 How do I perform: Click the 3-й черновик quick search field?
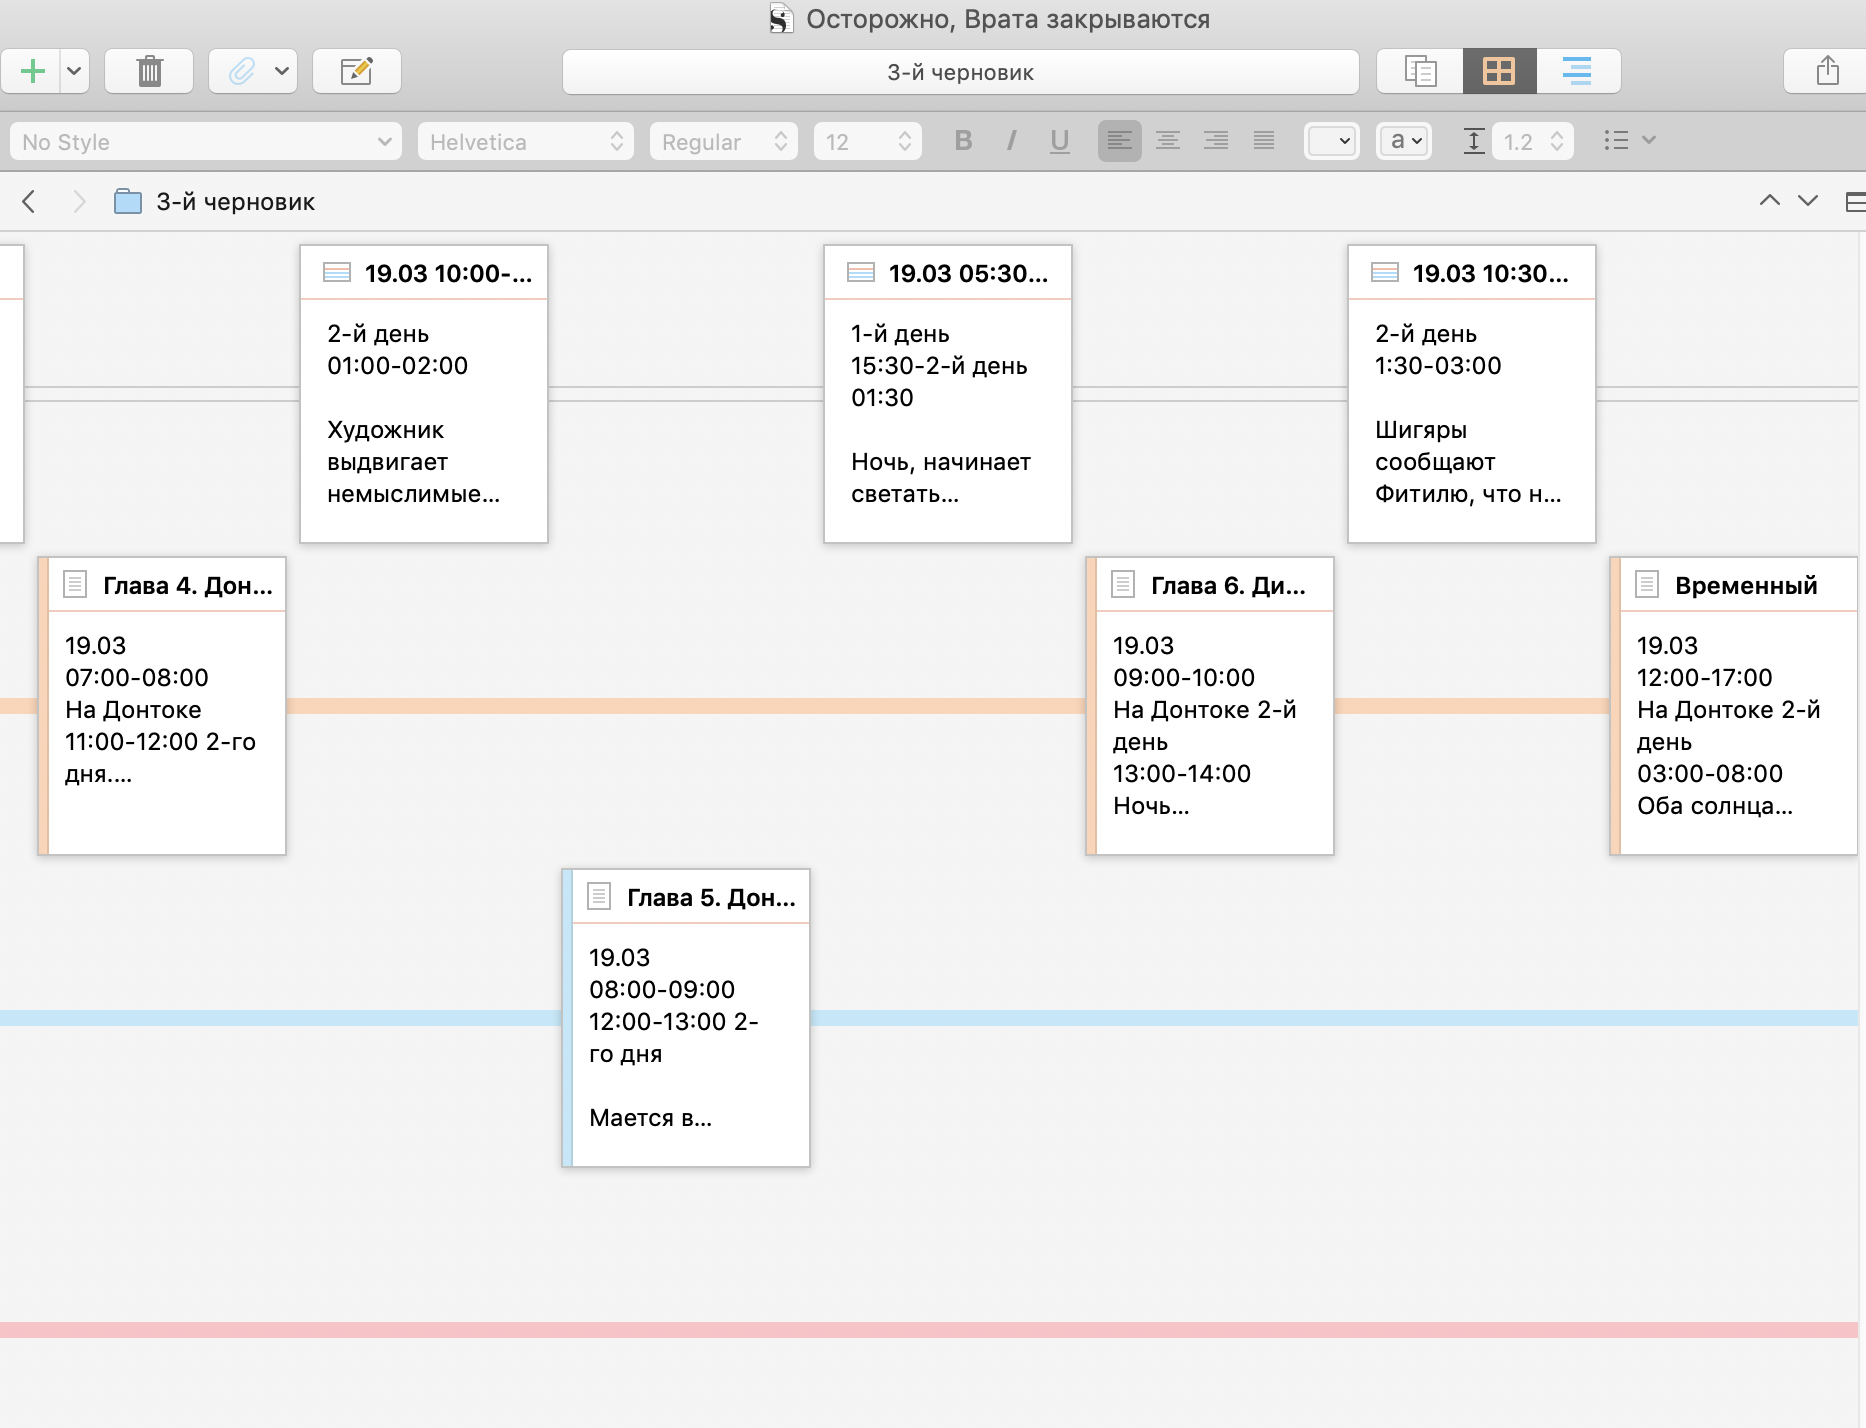960,72
